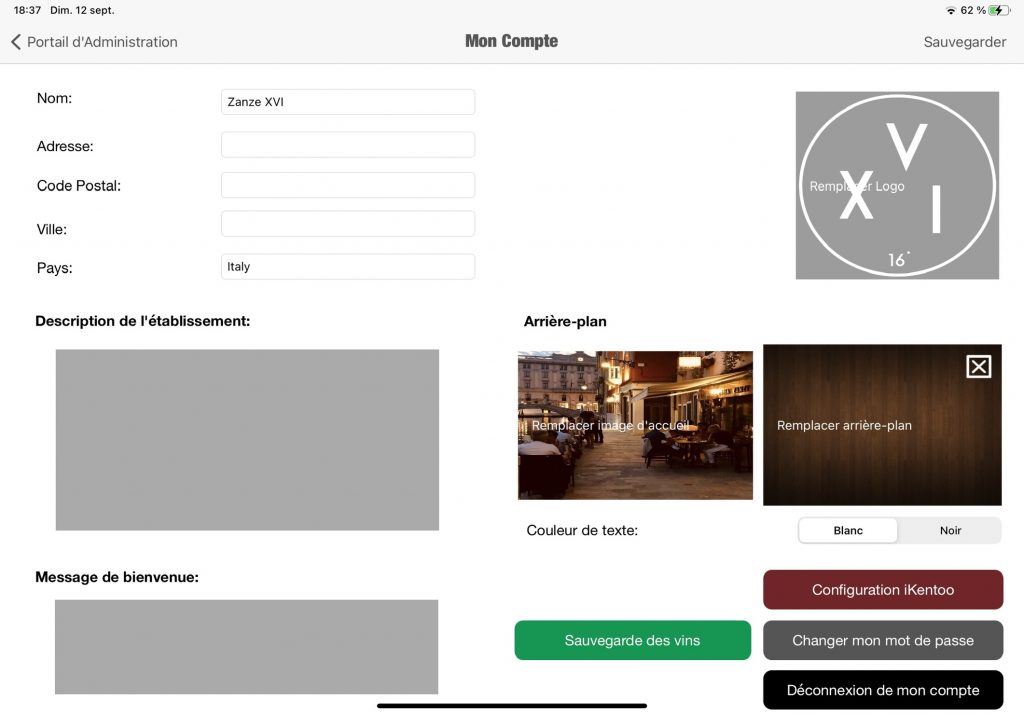Focus the Adresse input field
The image size is (1024, 715).
point(348,144)
